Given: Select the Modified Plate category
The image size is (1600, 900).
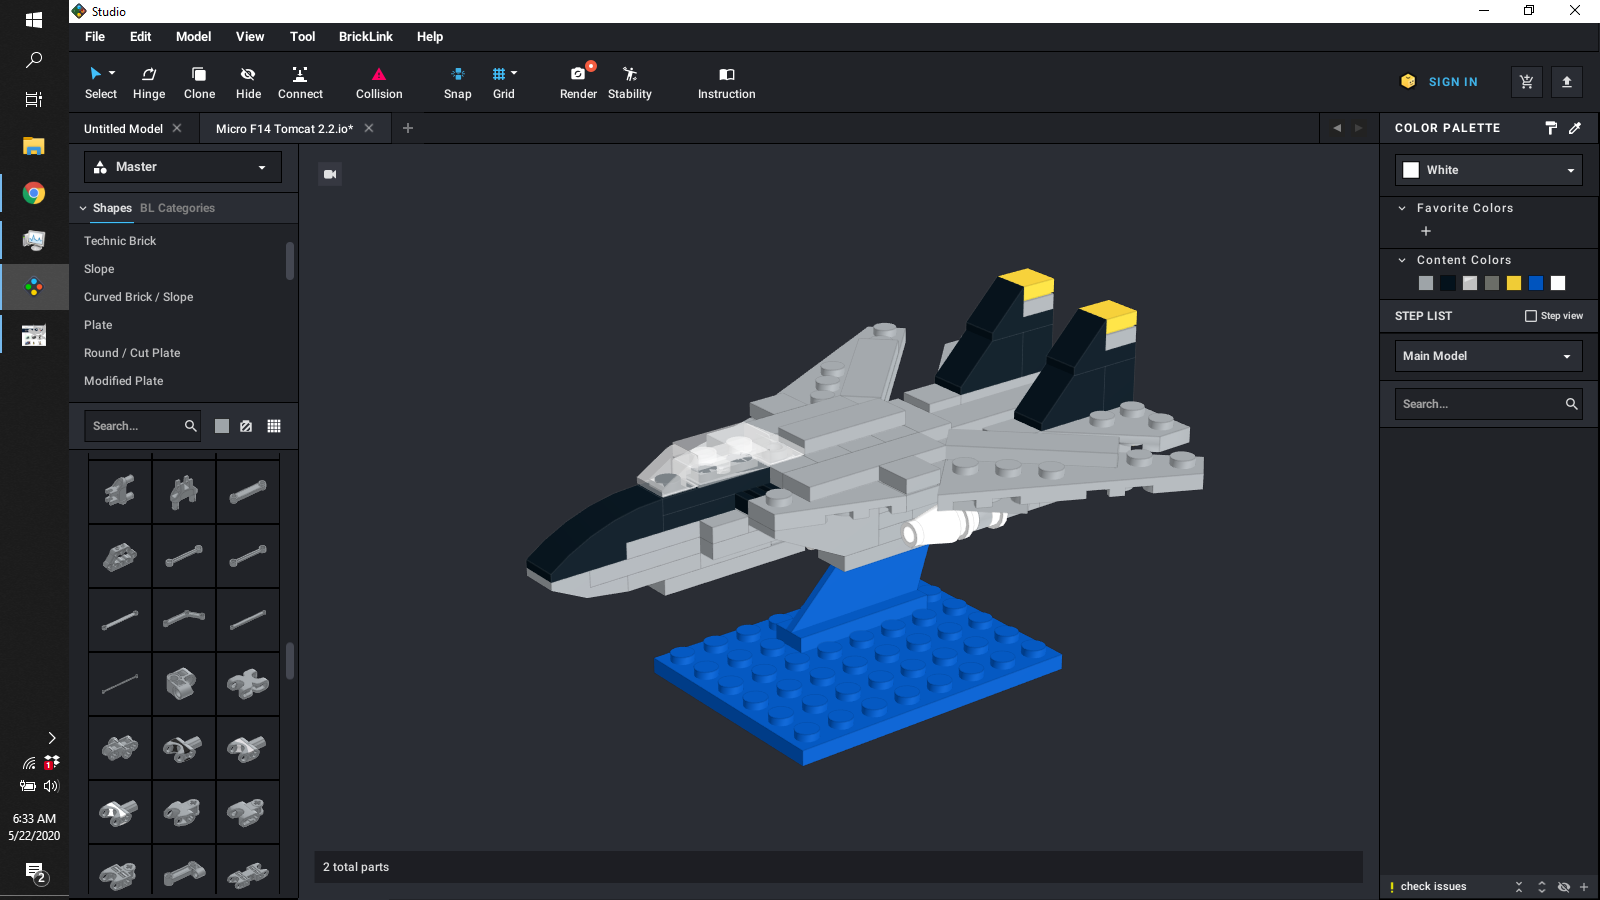Looking at the screenshot, I should 124,381.
